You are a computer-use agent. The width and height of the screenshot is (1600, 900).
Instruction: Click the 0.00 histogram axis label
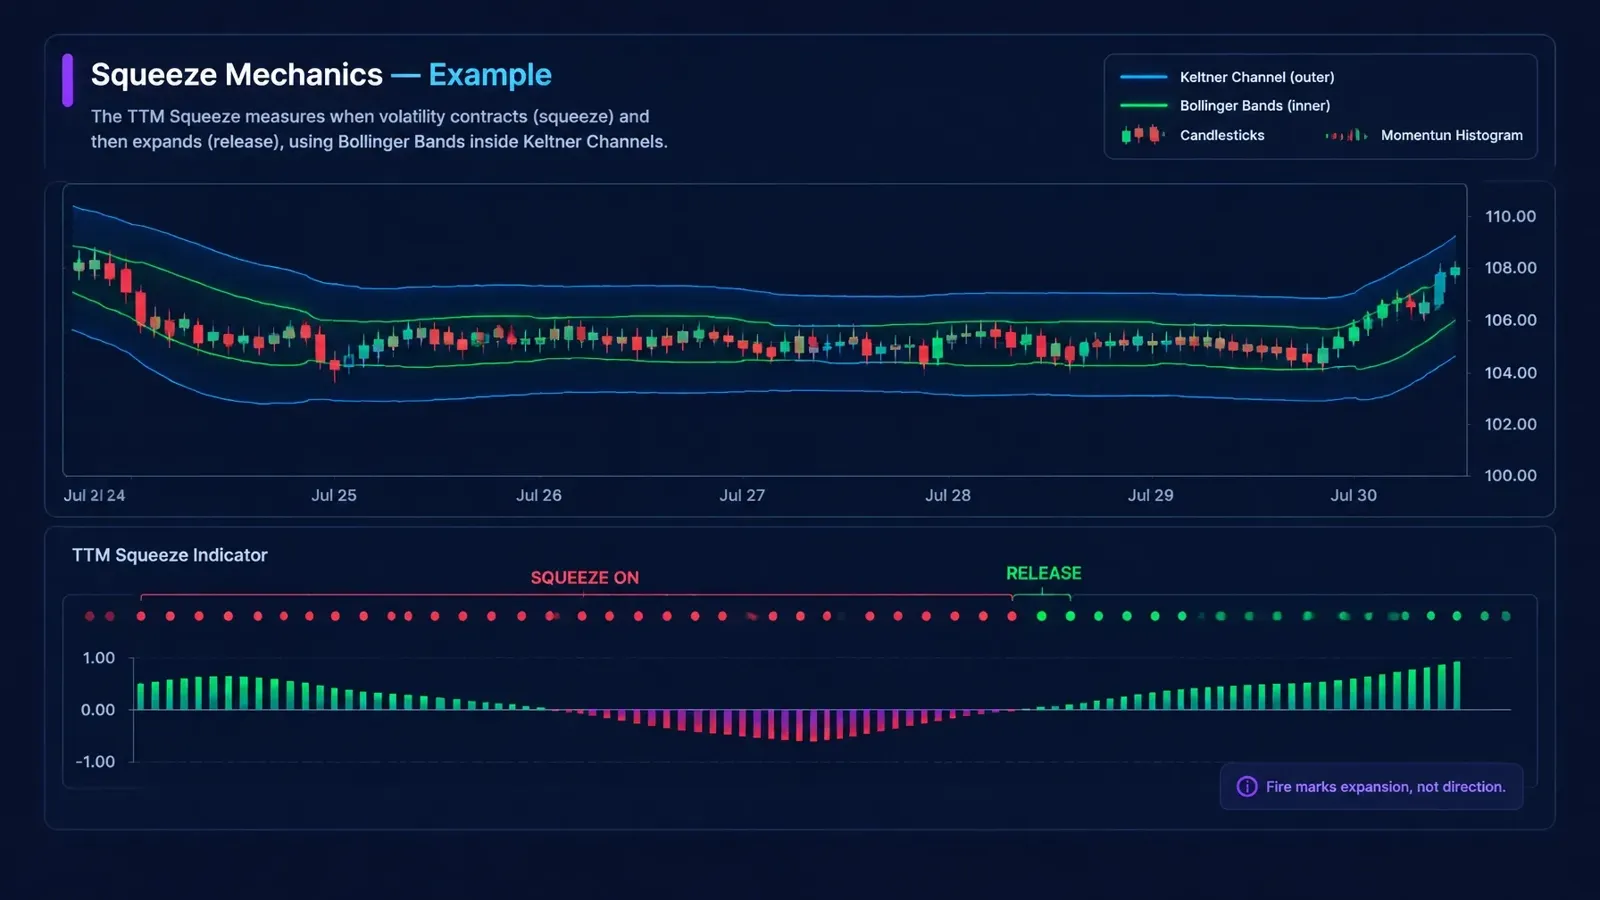point(98,710)
